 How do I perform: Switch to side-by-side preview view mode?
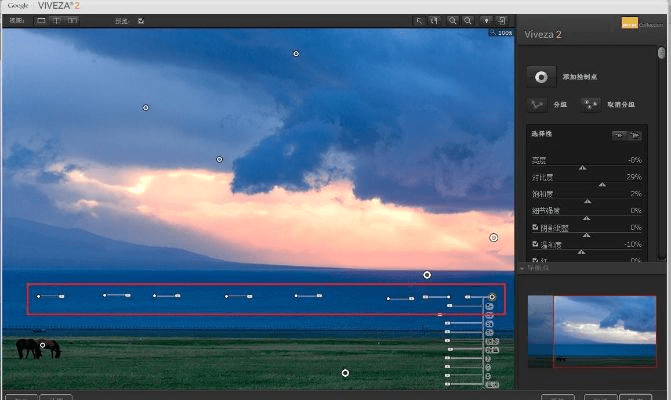72,20
